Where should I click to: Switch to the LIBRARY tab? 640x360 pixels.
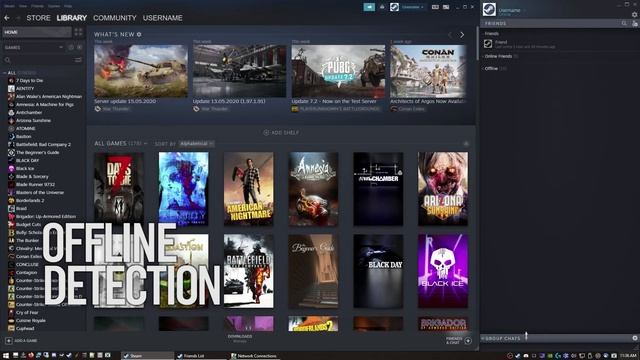(71, 18)
